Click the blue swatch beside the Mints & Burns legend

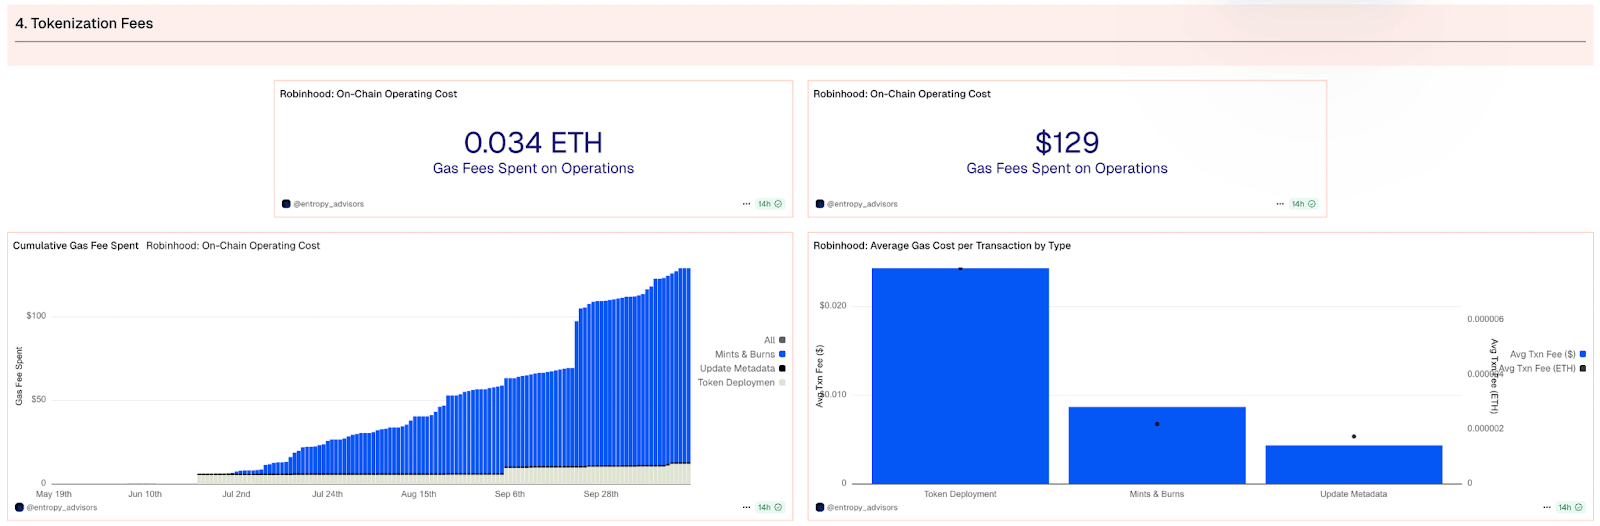click(782, 354)
